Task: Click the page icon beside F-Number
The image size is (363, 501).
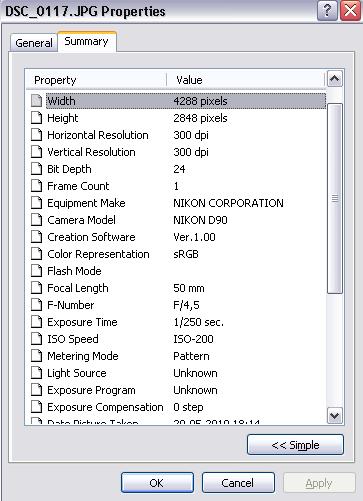Action: pos(37,305)
